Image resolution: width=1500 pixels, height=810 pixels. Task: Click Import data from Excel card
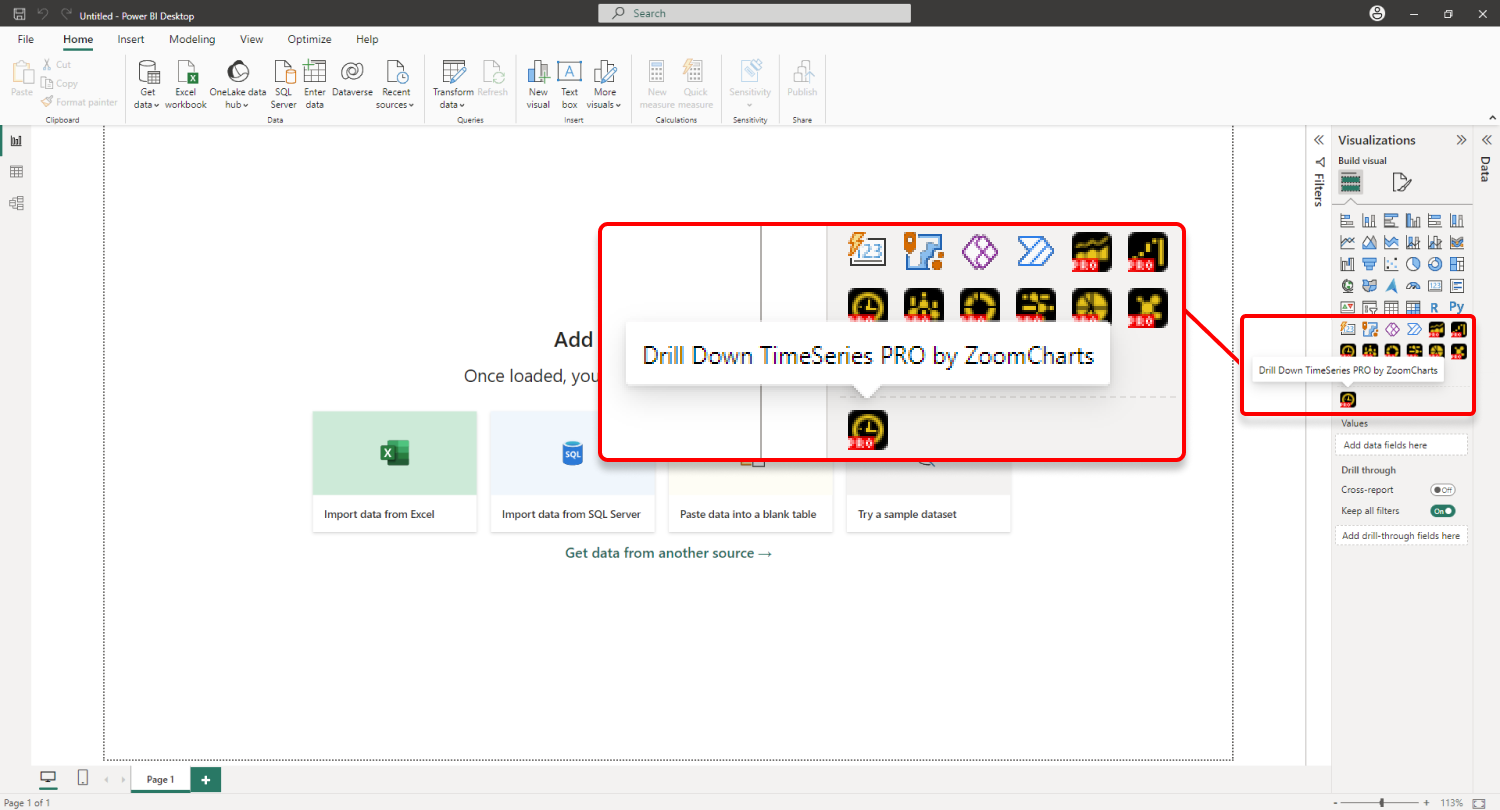[395, 471]
